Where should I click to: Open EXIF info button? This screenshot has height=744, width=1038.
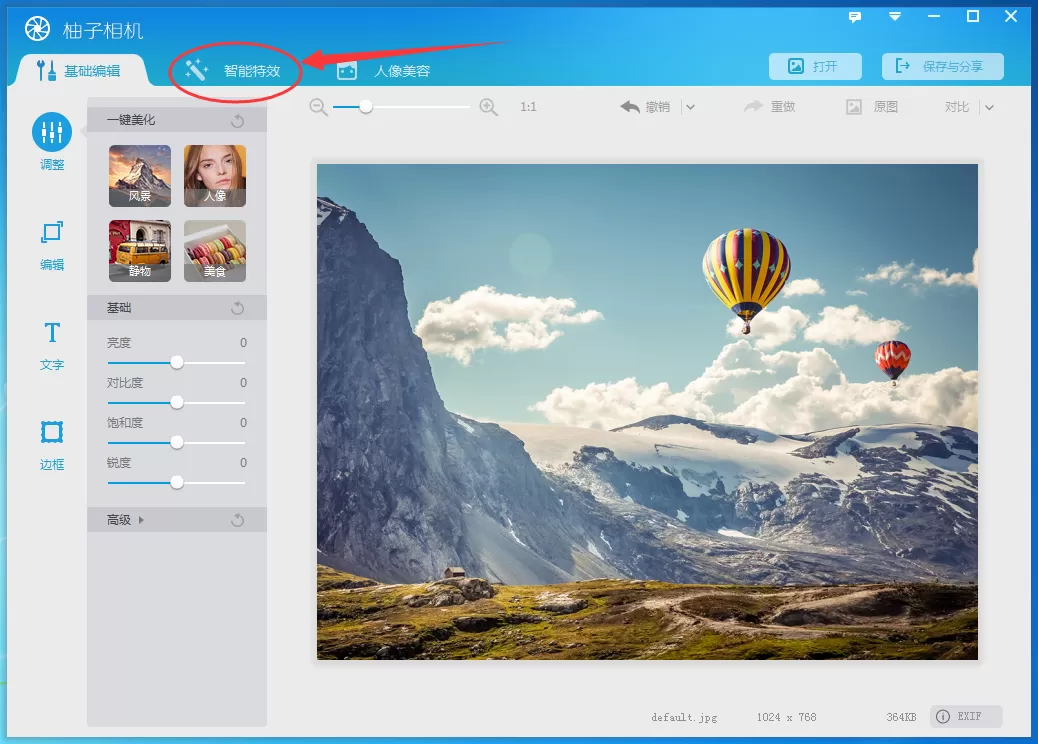966,717
